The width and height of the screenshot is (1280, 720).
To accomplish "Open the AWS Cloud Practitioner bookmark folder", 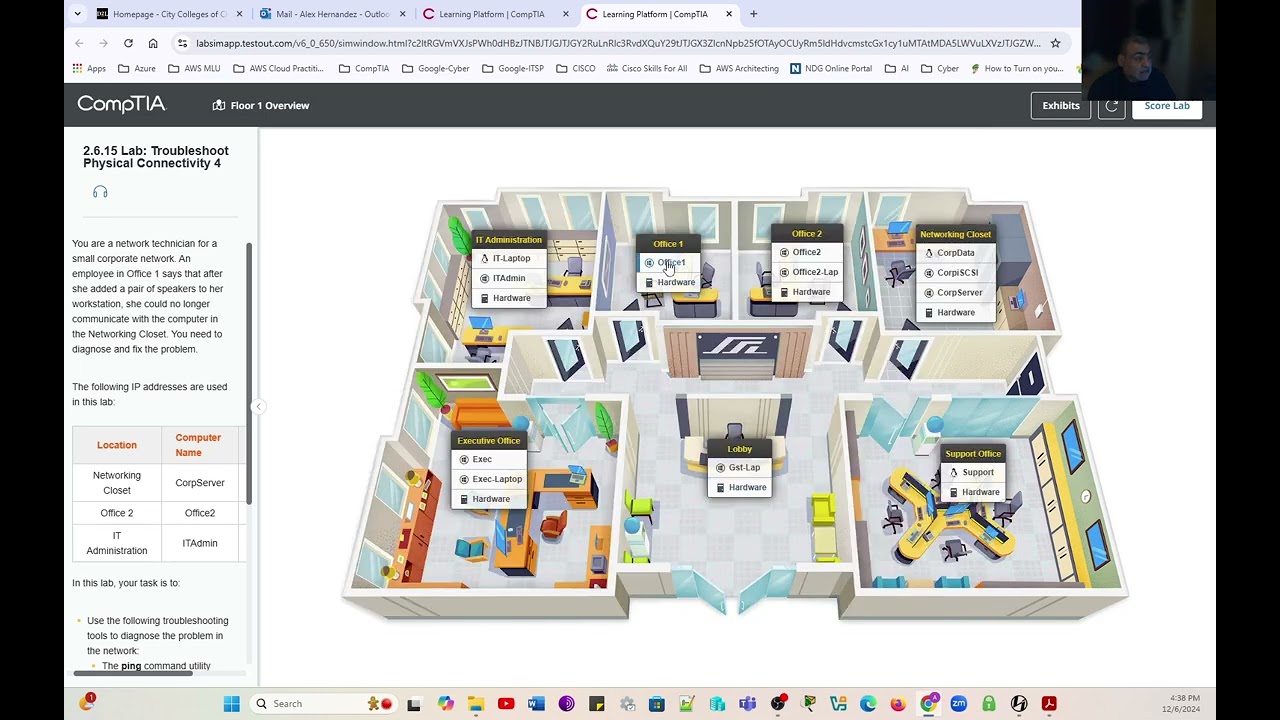I will pyautogui.click(x=278, y=69).
